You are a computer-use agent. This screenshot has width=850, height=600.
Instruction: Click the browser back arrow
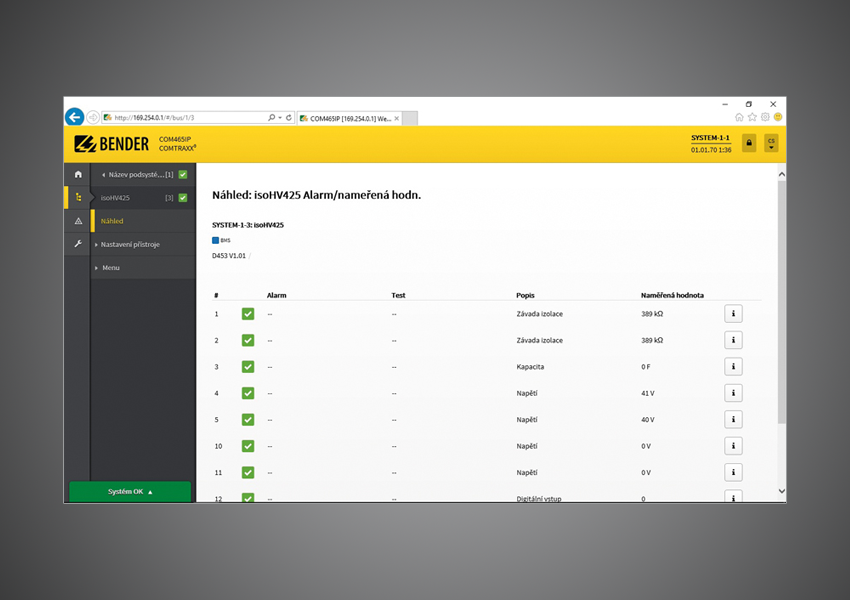click(x=75, y=117)
